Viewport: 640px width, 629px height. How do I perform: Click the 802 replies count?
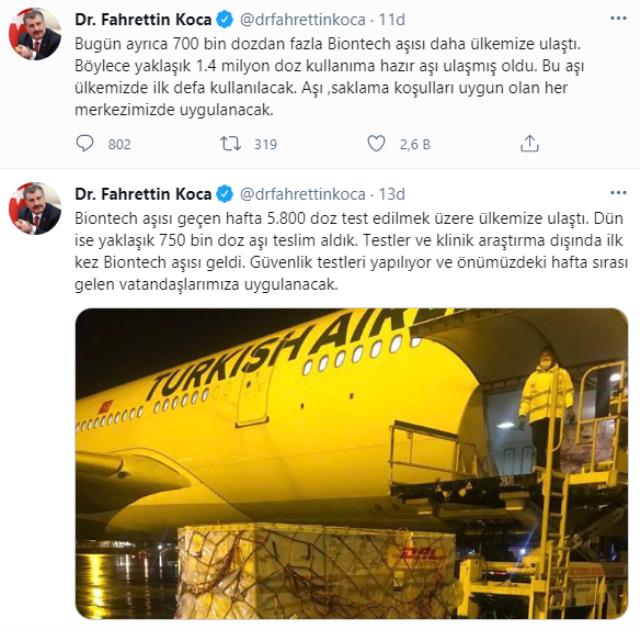pos(120,144)
